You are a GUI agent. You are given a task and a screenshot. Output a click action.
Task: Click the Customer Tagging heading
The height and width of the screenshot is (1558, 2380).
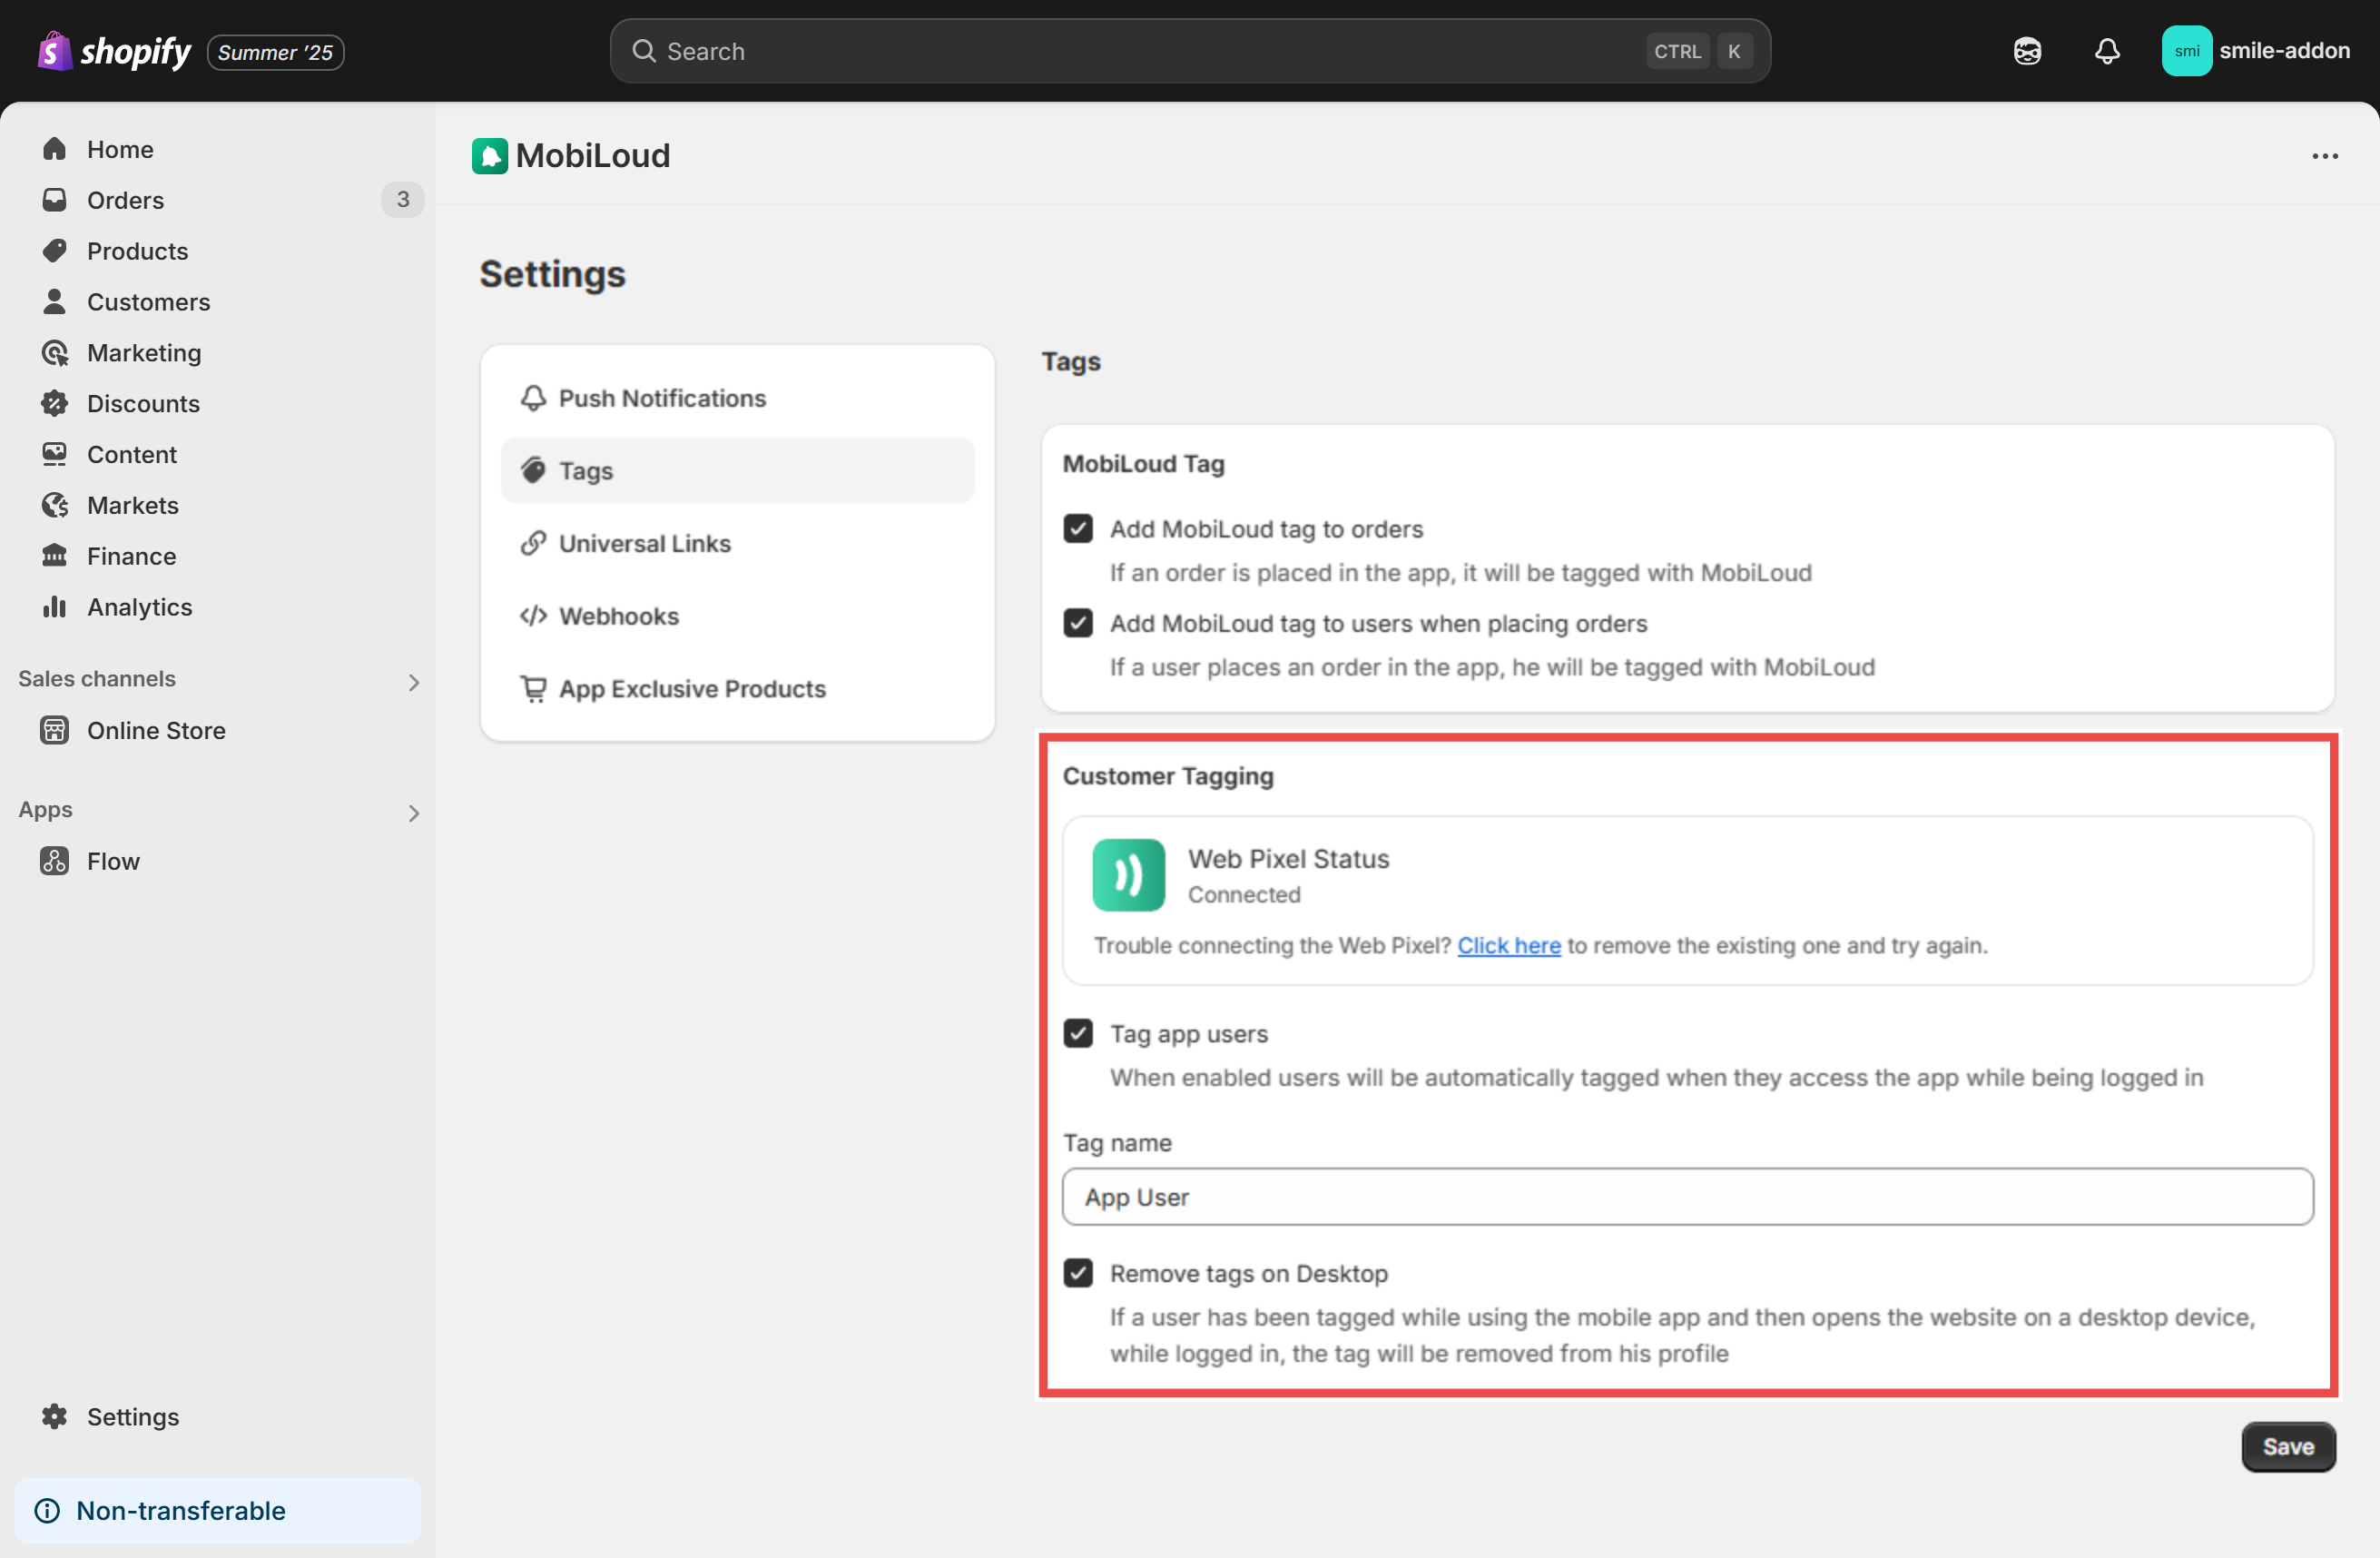(1168, 776)
